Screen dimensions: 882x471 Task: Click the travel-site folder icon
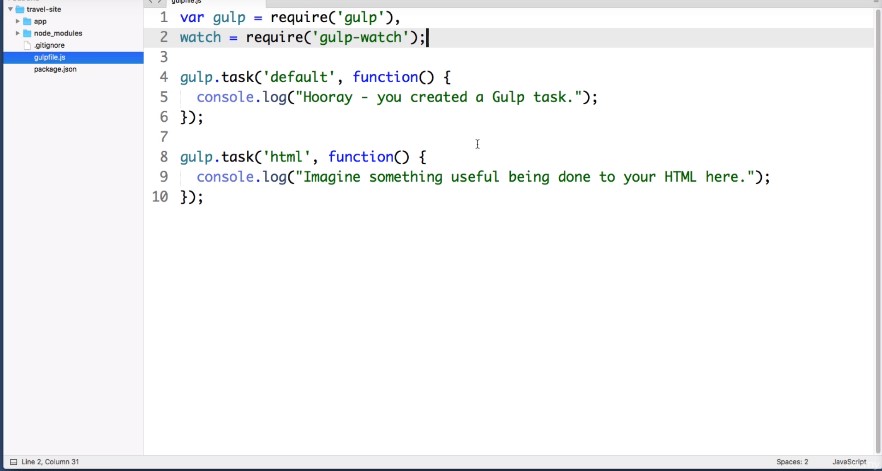pyautogui.click(x=20, y=9)
